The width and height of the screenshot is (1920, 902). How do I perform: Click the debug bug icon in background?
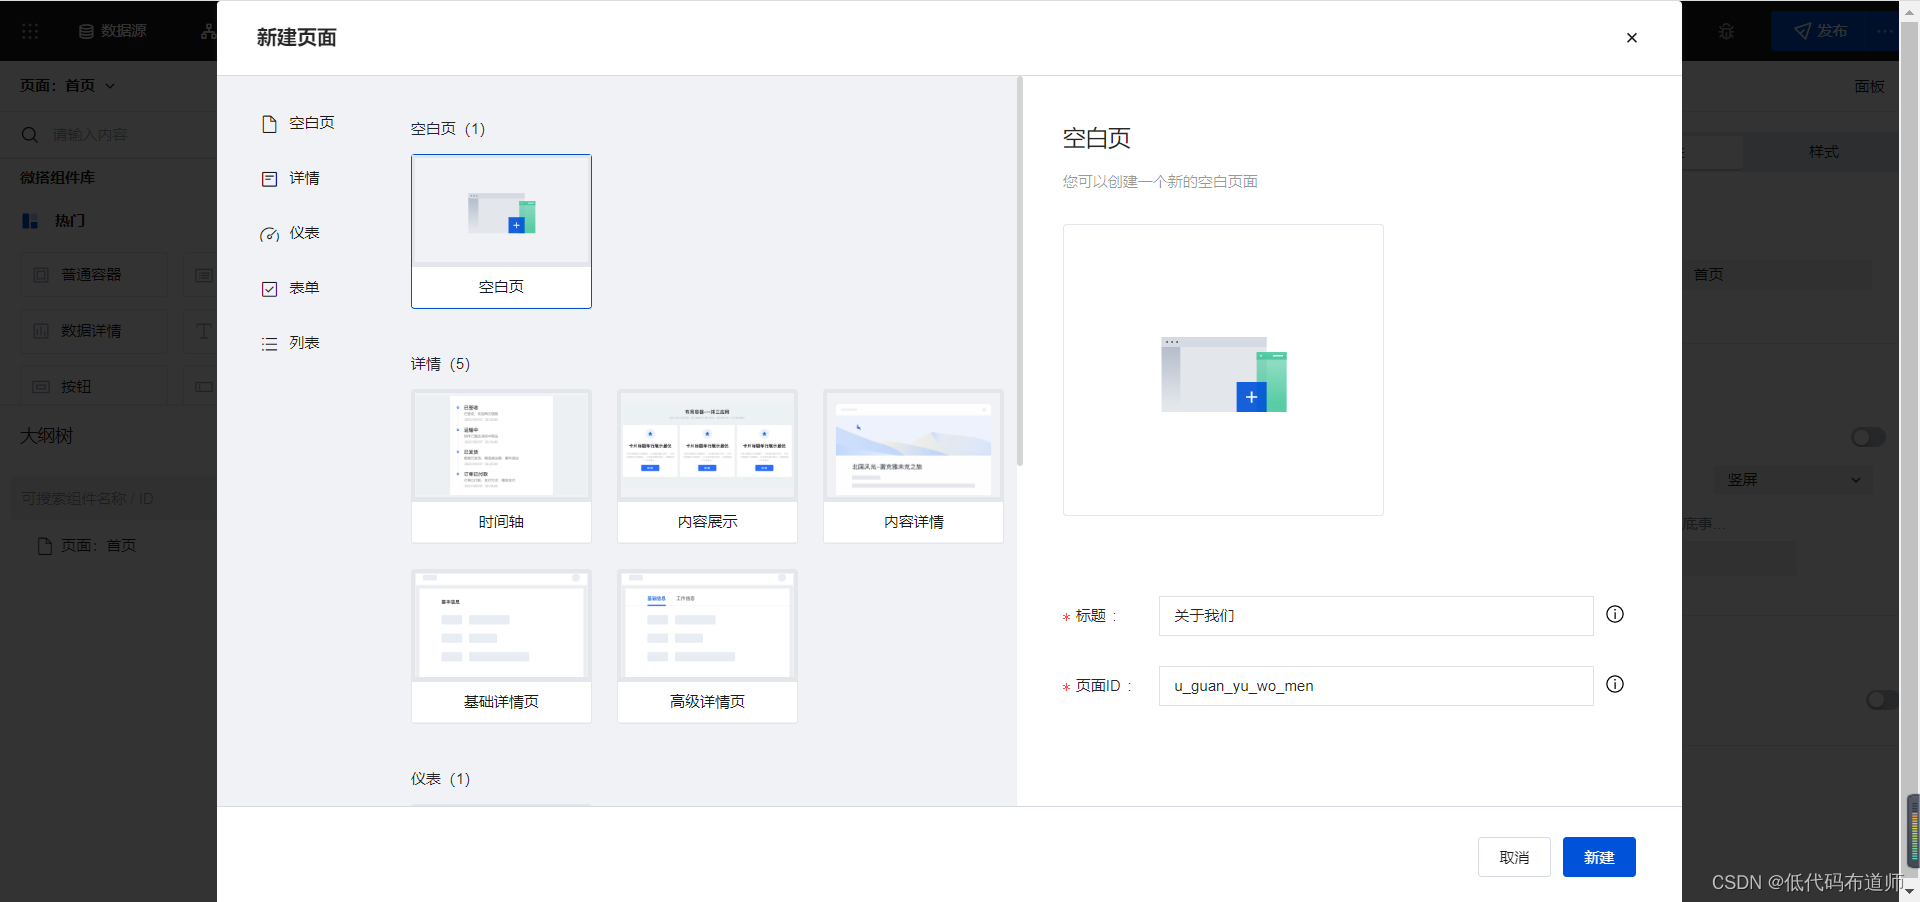[1726, 31]
